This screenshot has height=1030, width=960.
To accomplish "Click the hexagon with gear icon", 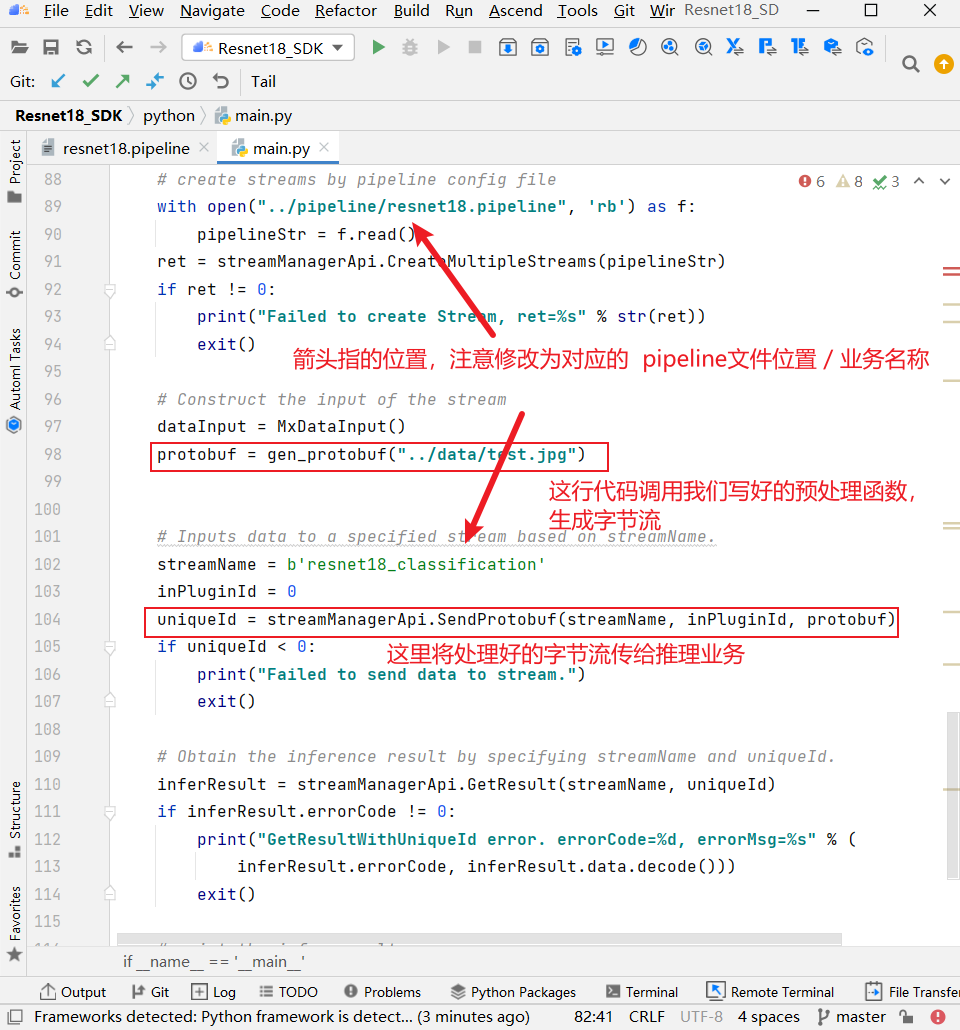I will [x=865, y=47].
